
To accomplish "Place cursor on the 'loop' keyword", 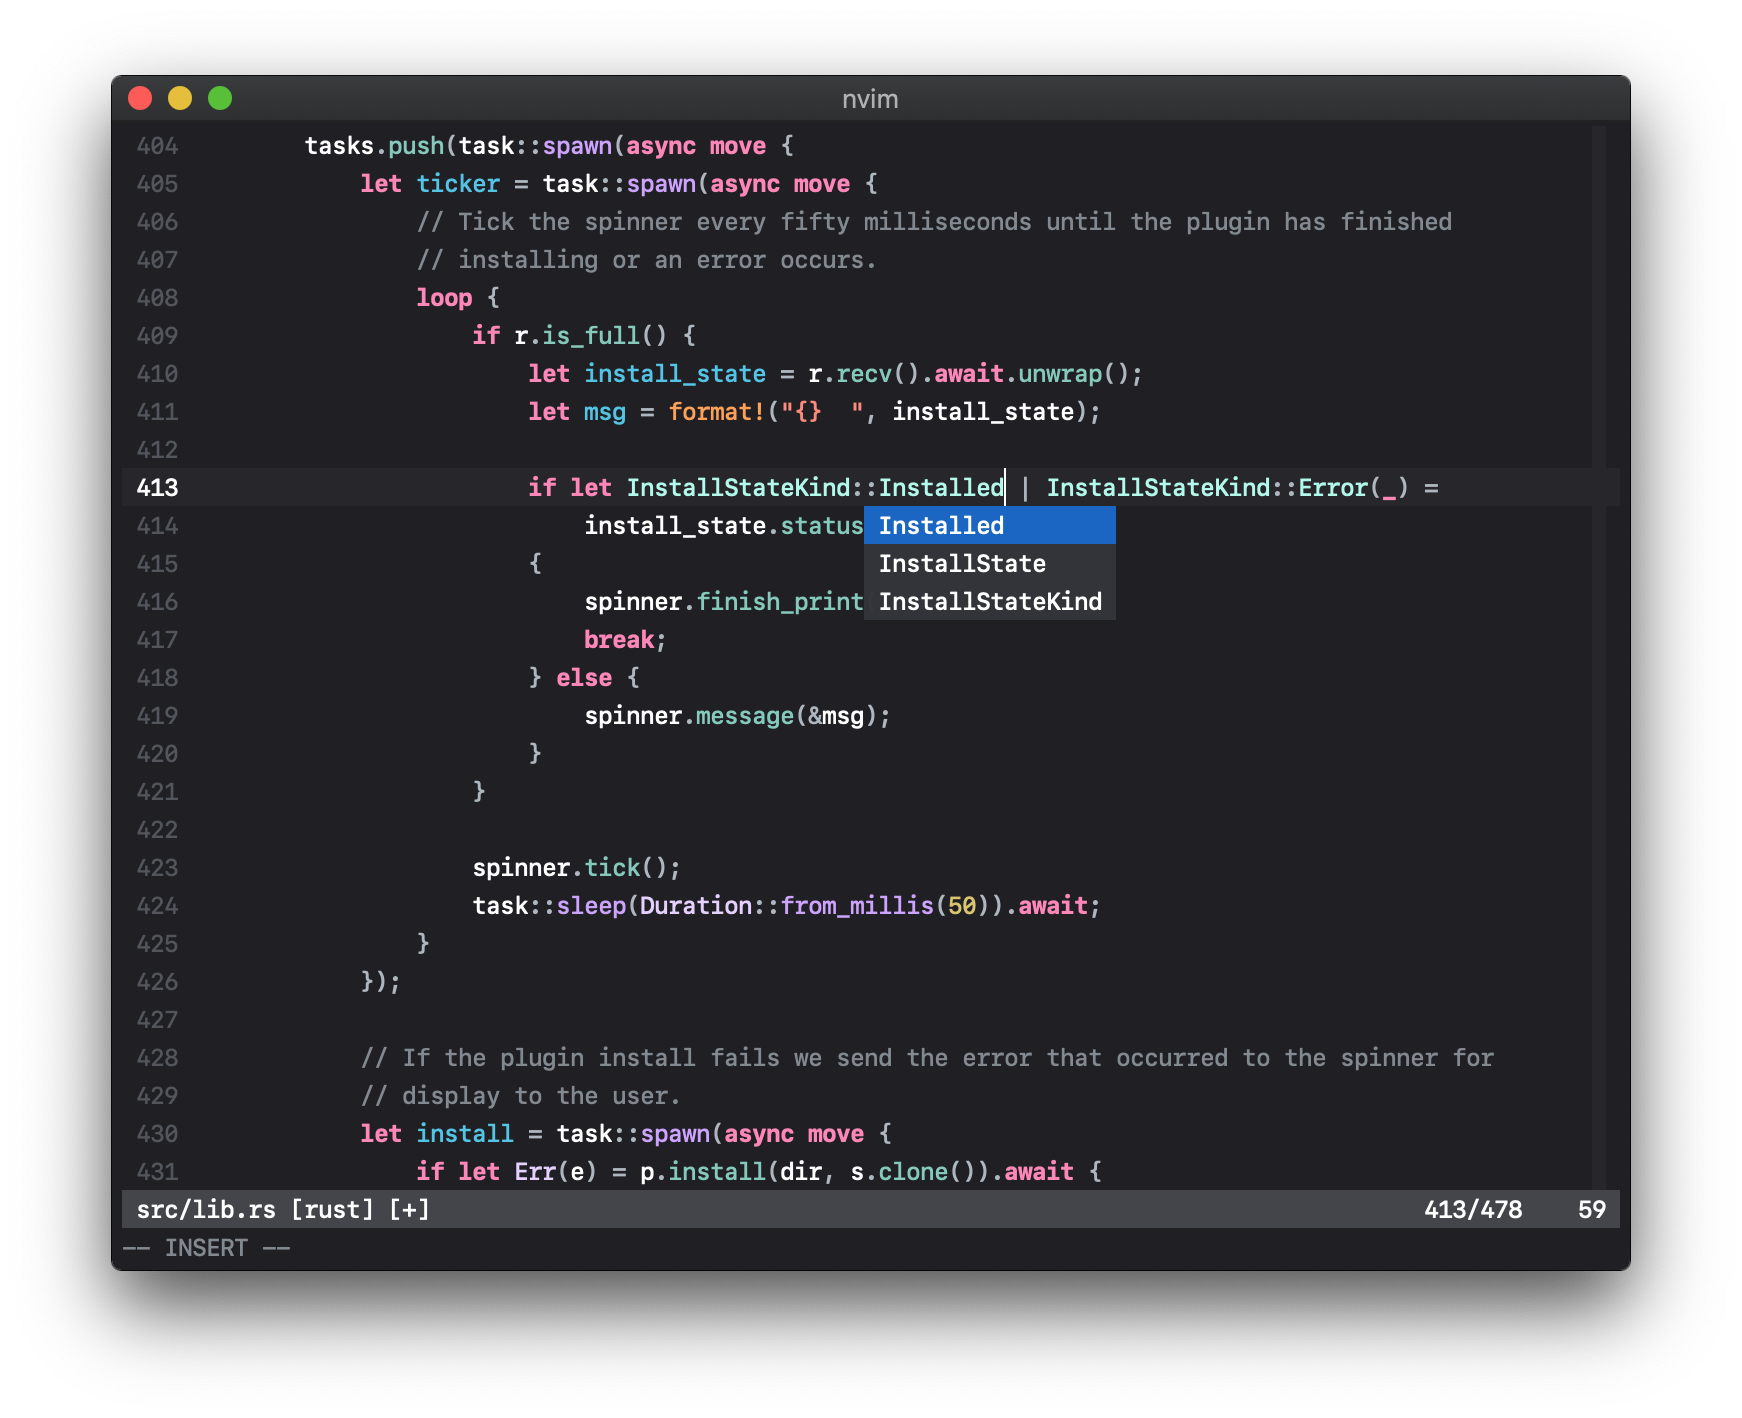I will click(444, 298).
